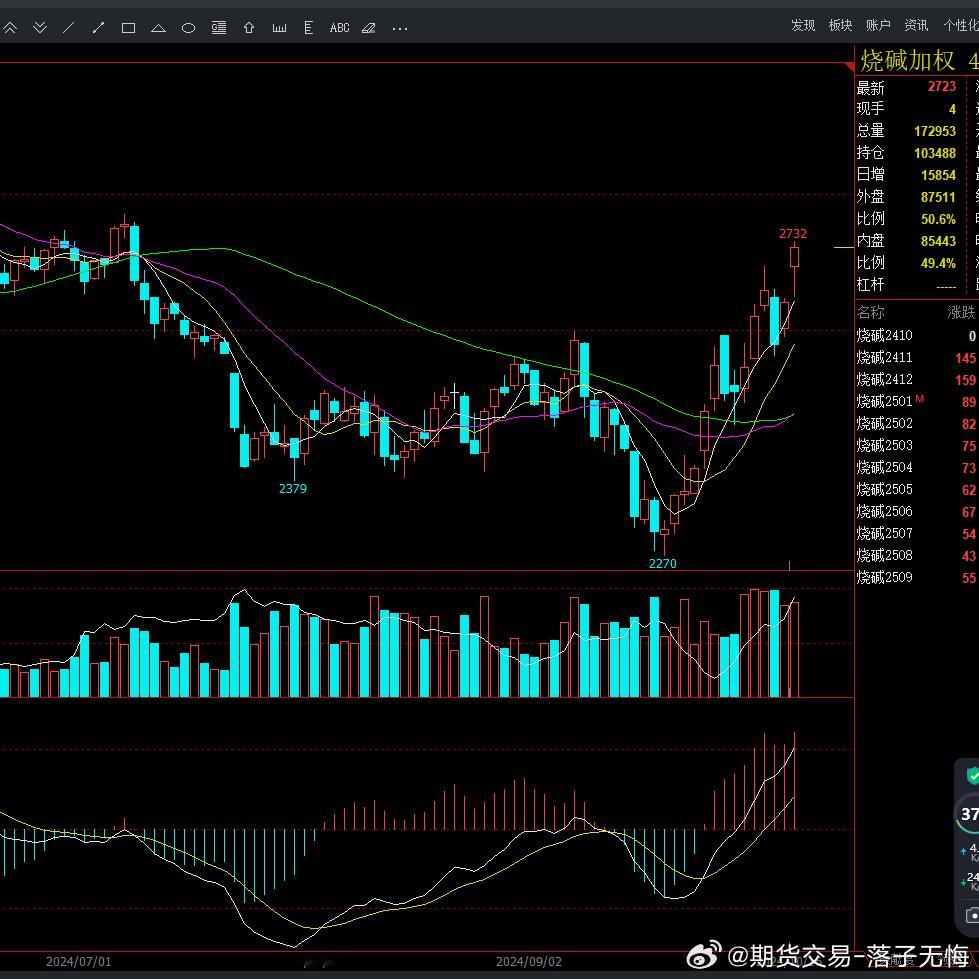Click the last volume bar in volume panel
The image size is (979, 979).
pyautogui.click(x=795, y=649)
